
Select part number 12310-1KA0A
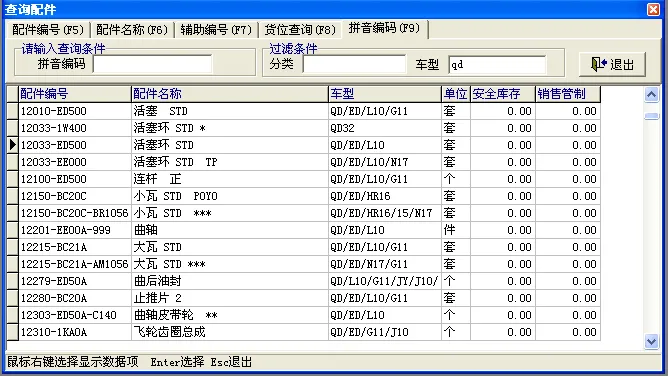54,333
